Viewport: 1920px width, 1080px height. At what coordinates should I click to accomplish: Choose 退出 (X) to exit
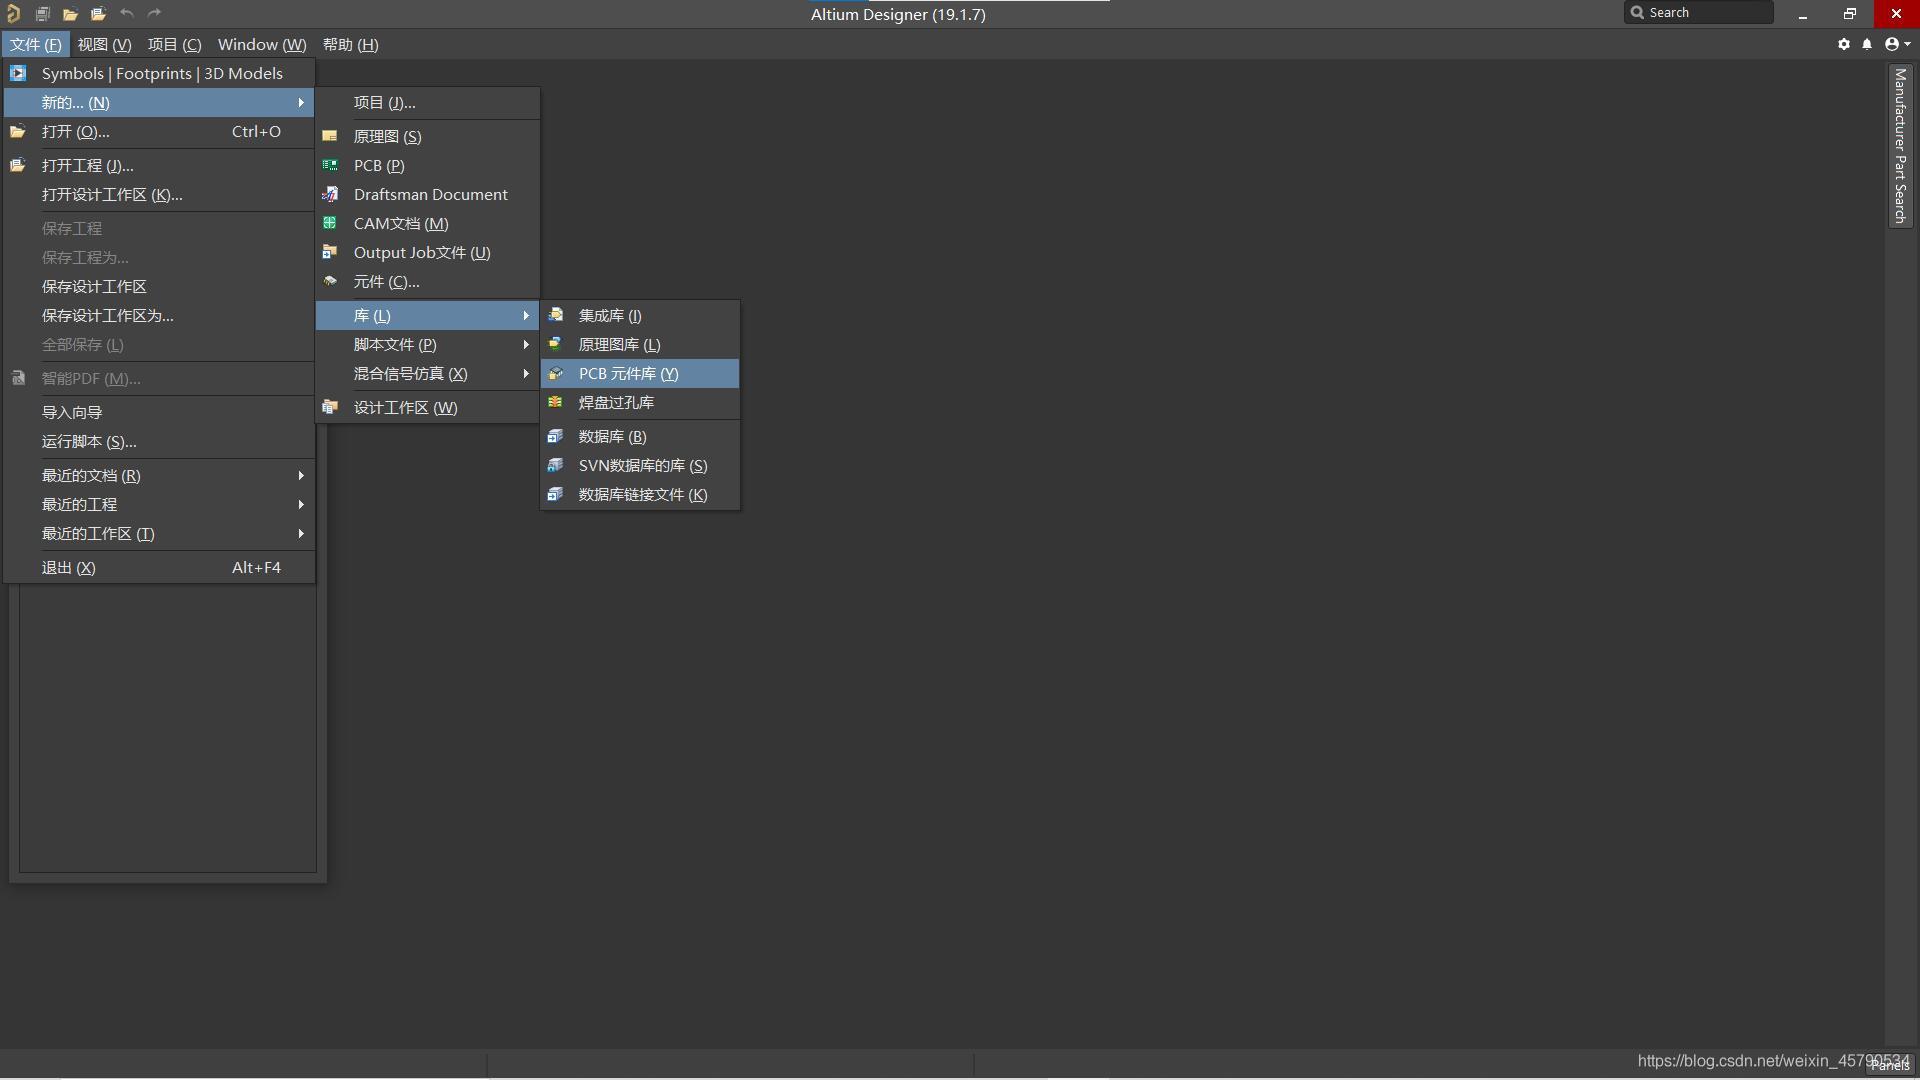[x=160, y=567]
